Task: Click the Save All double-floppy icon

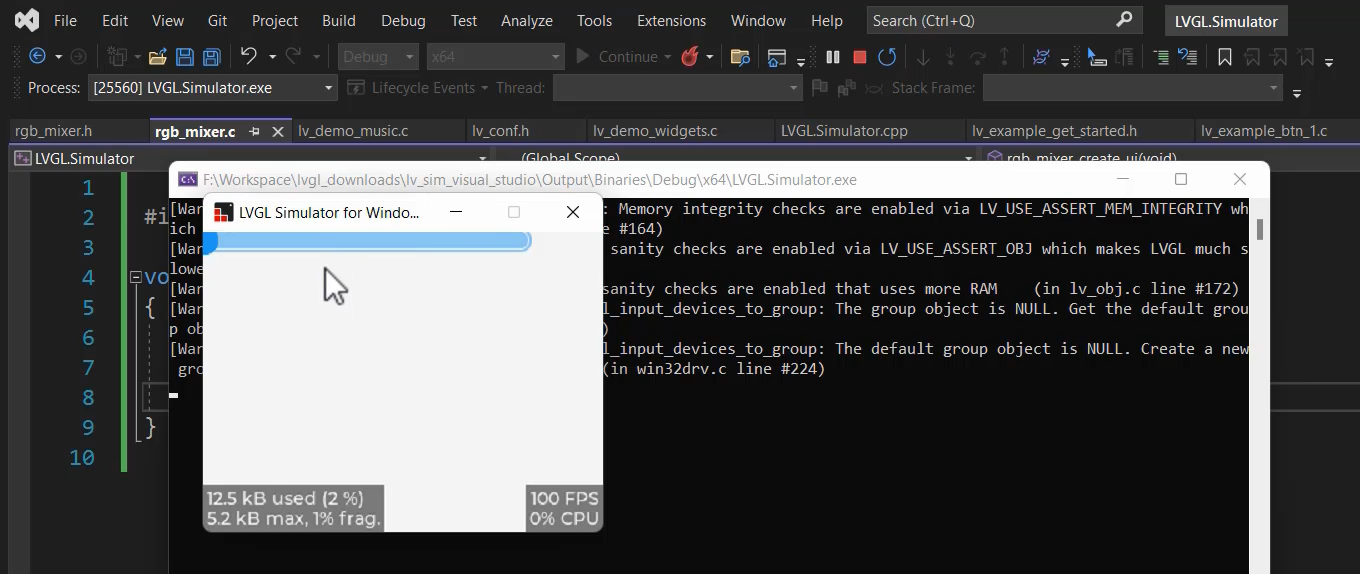Action: [211, 57]
